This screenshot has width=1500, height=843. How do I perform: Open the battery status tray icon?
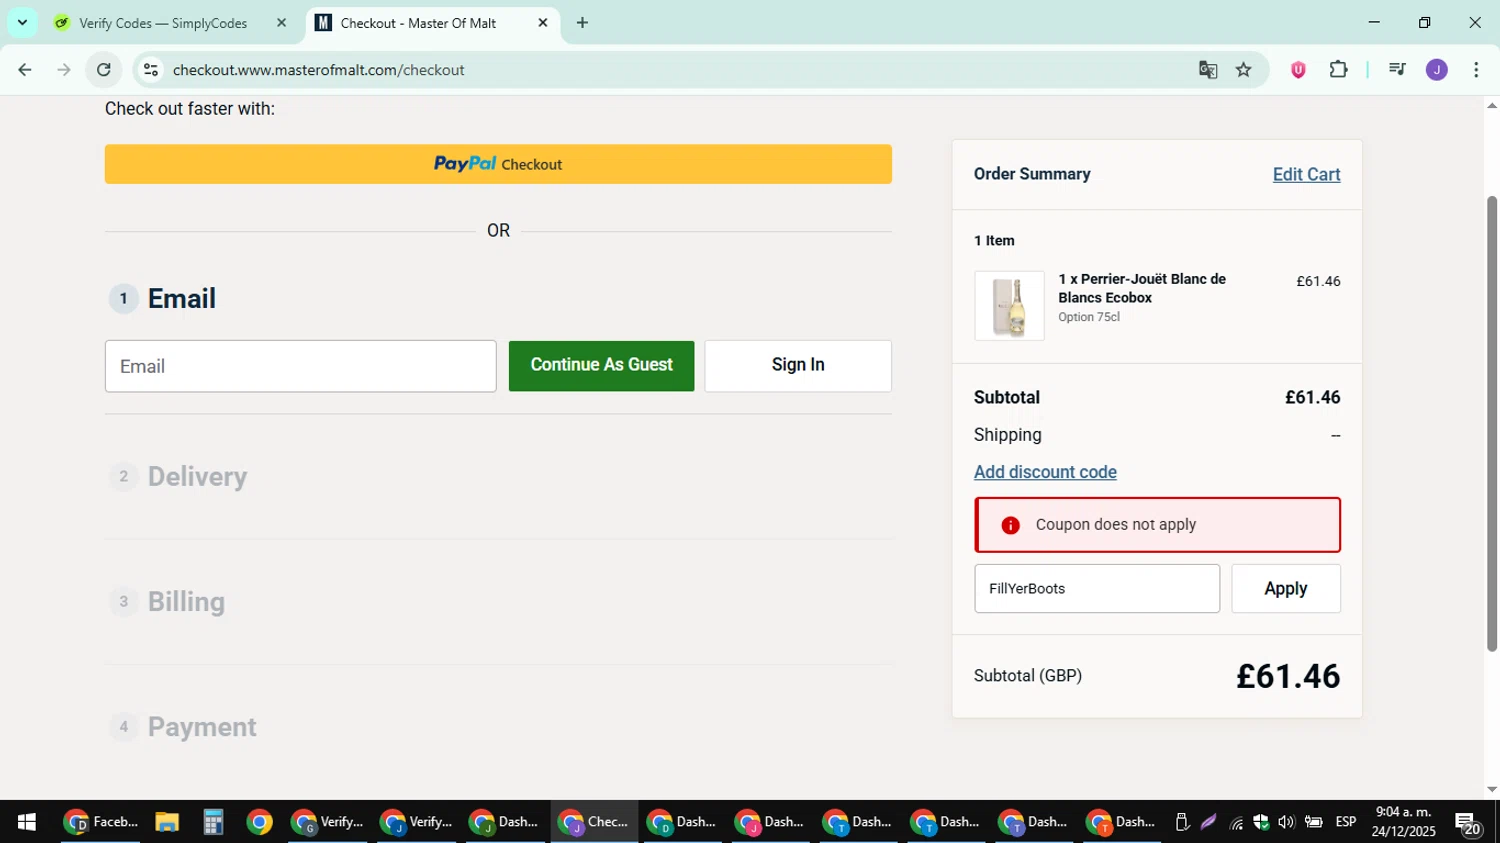pyautogui.click(x=1314, y=822)
